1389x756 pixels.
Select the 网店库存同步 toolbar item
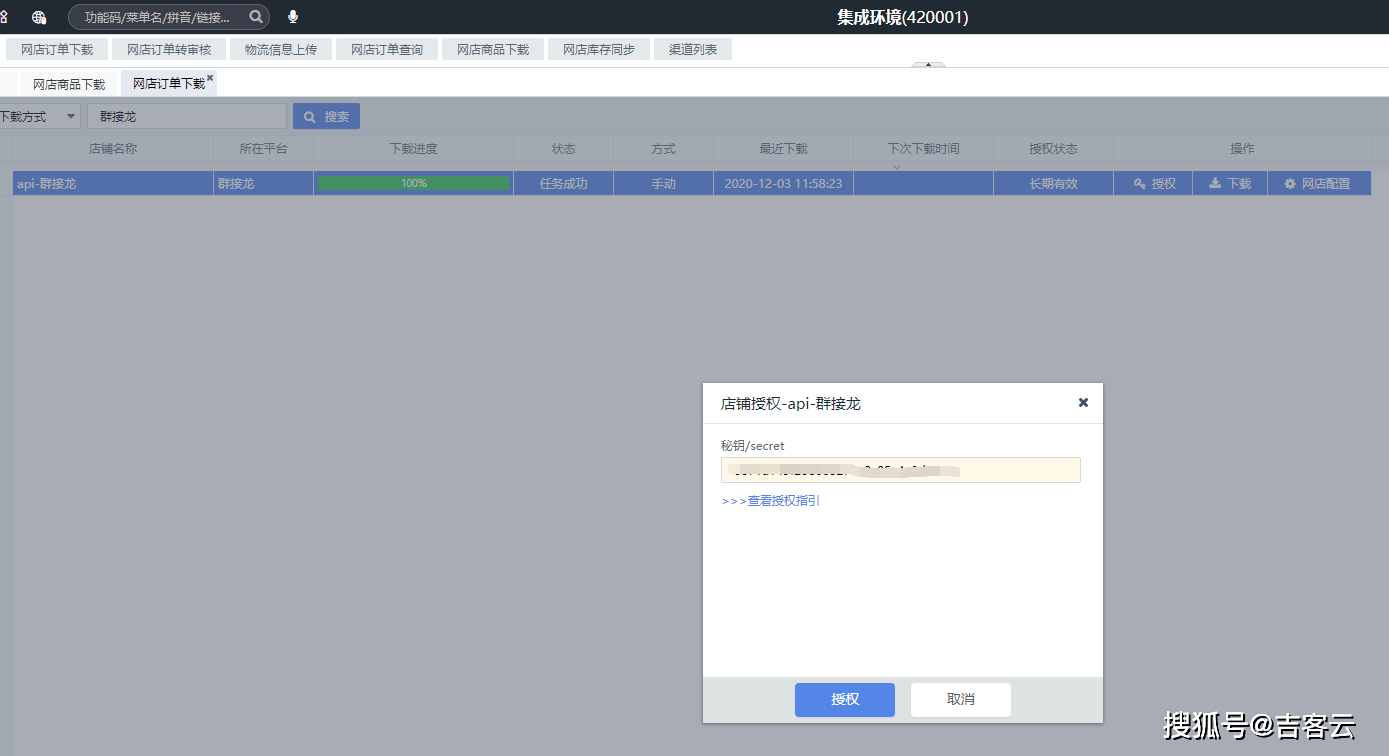click(x=598, y=48)
